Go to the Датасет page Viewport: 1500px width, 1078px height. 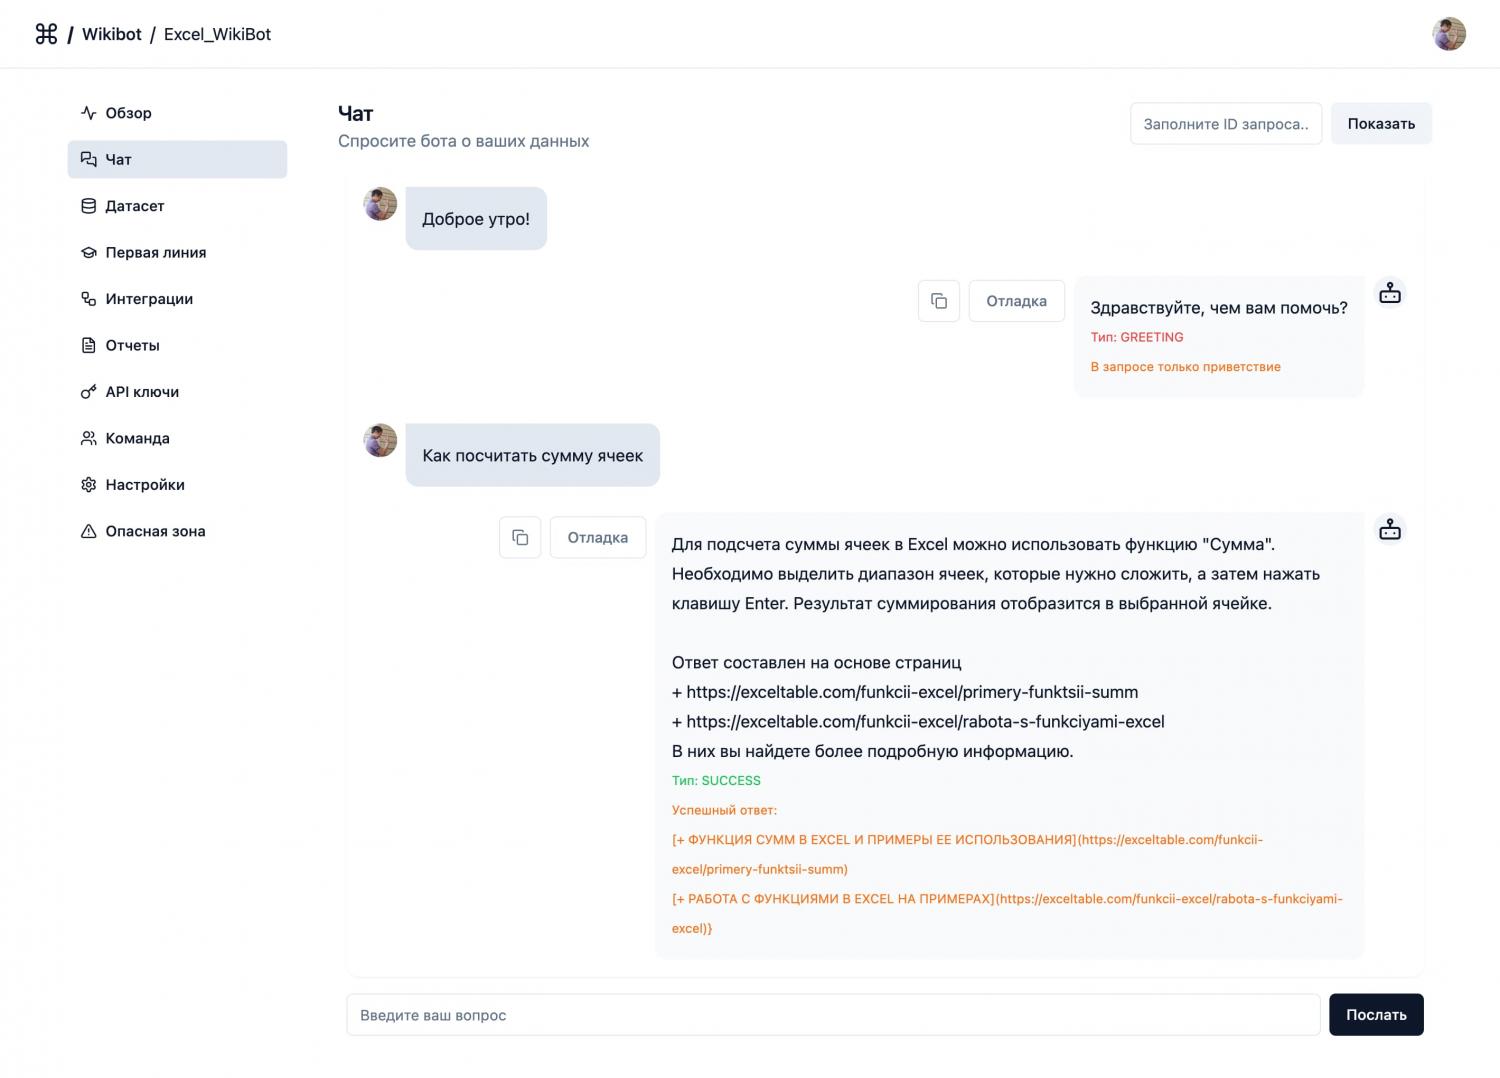pyautogui.click(x=134, y=206)
